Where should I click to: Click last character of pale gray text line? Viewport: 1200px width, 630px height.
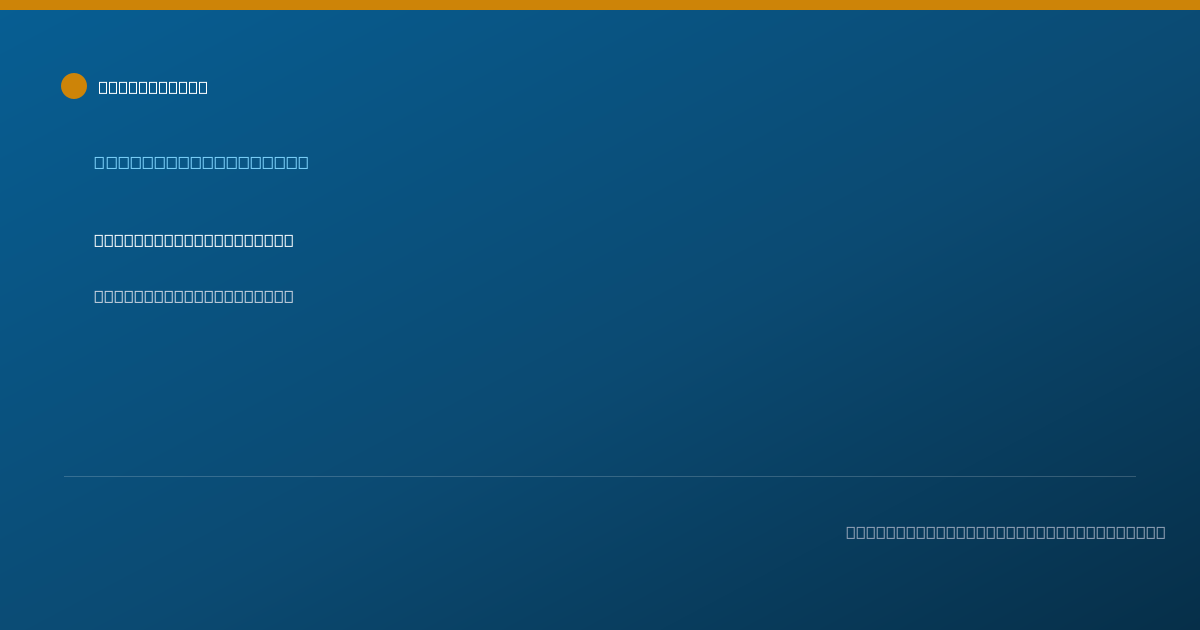(x=289, y=296)
